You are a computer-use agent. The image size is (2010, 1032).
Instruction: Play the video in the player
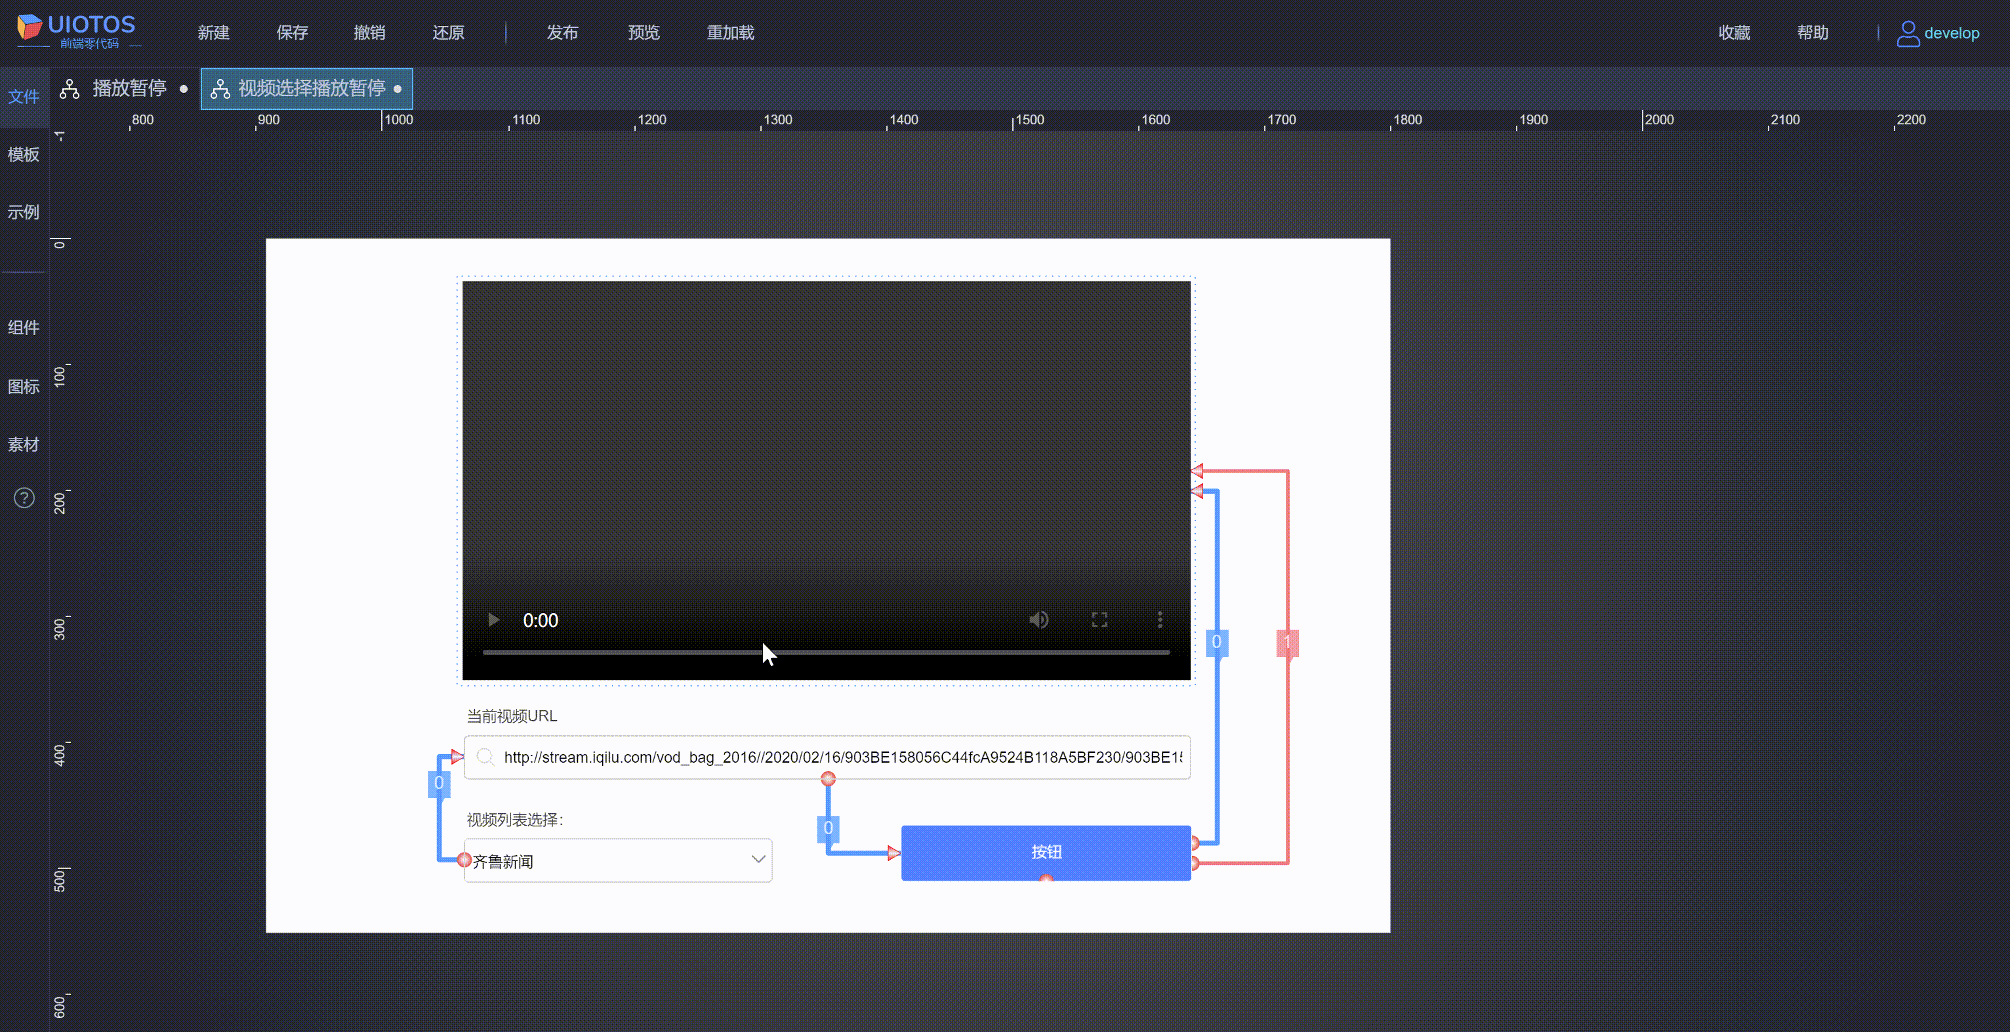(x=493, y=620)
